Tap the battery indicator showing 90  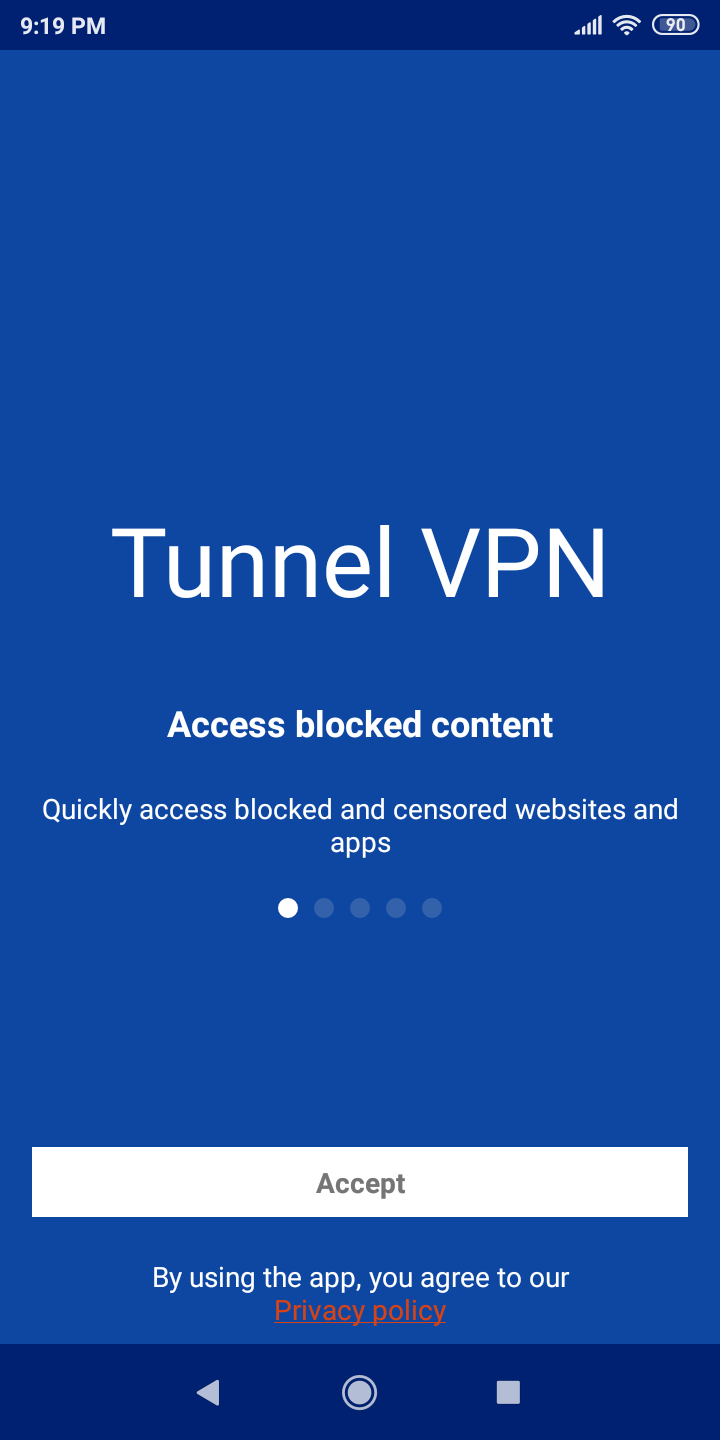pos(676,25)
